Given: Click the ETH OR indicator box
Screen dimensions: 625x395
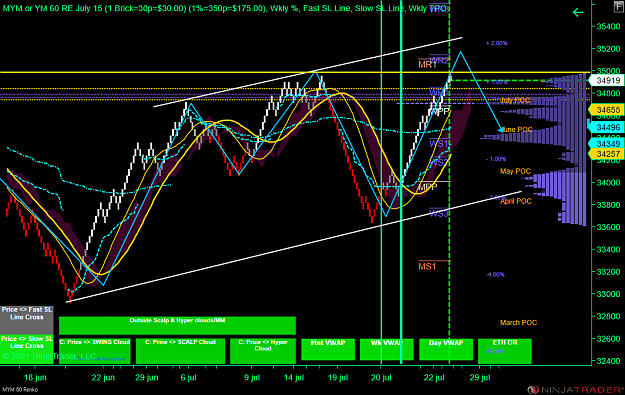Looking at the screenshot, I should point(505,351).
